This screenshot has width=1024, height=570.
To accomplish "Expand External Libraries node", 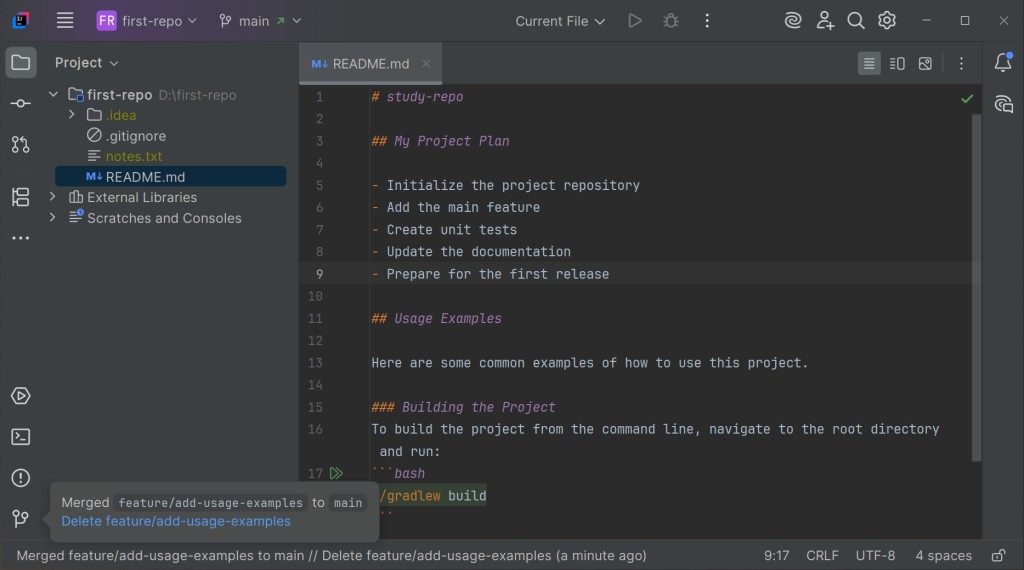I will pyautogui.click(x=53, y=197).
